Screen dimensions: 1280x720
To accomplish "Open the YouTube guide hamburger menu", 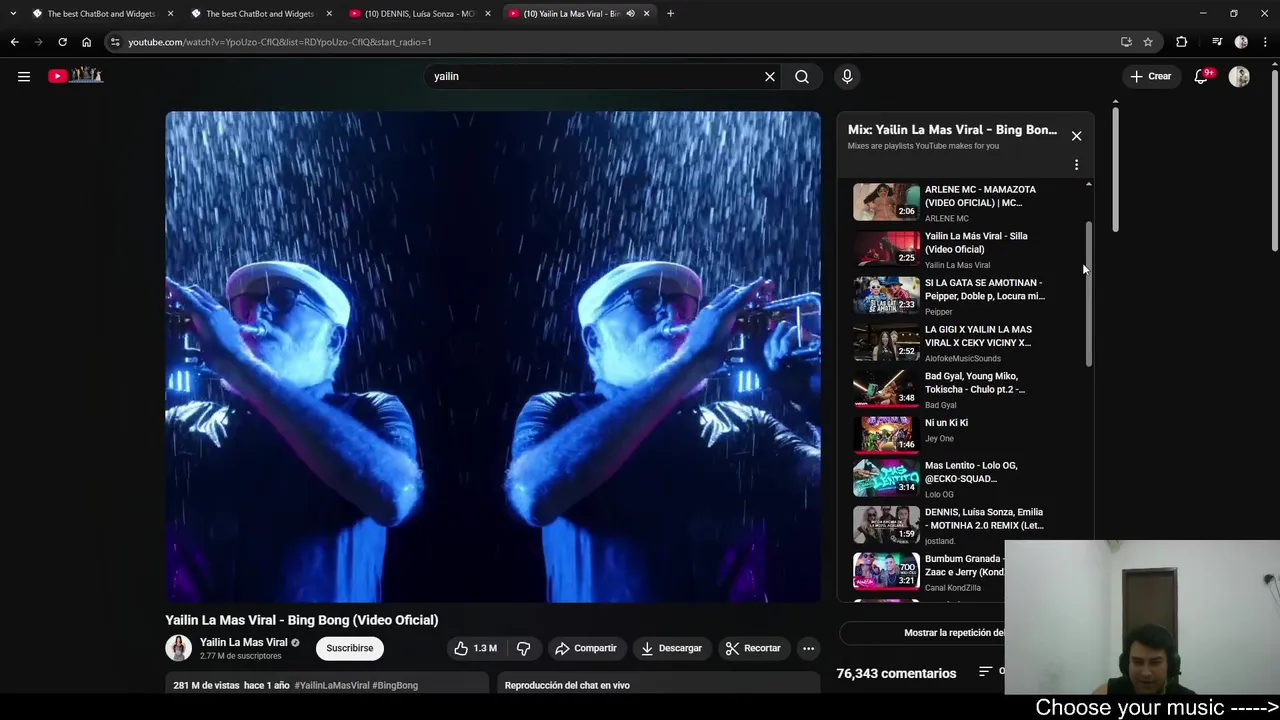I will (24, 76).
